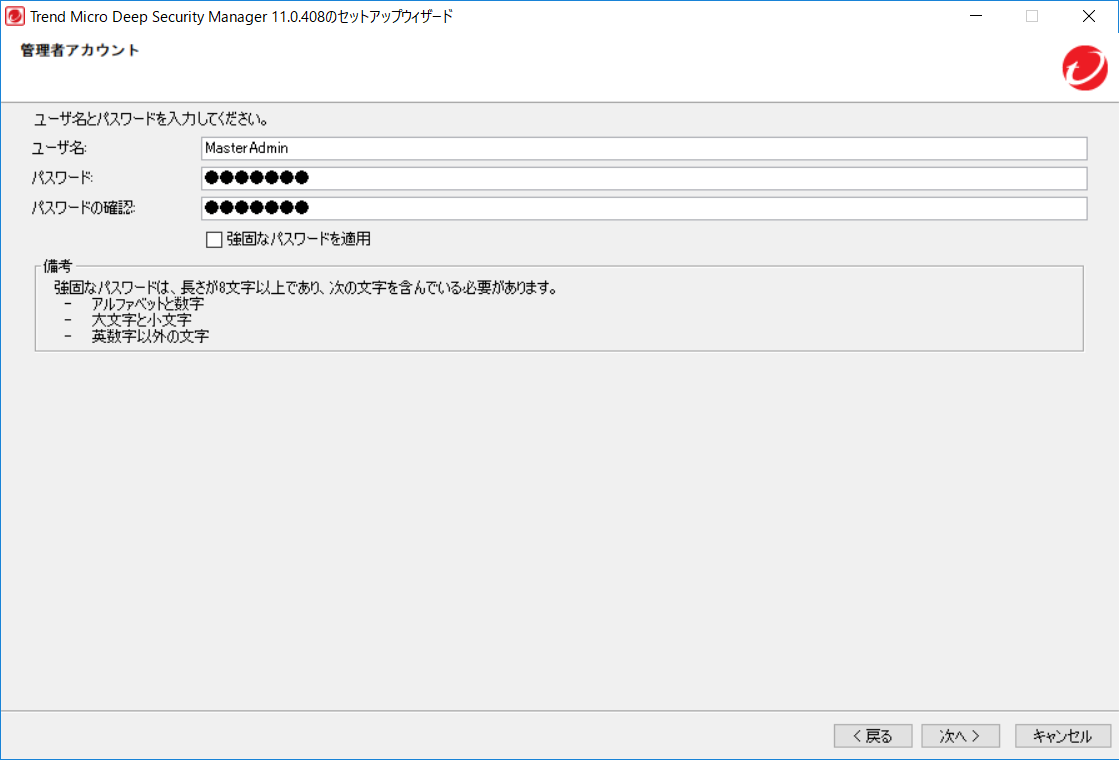The image size is (1119, 760).
Task: Minimize the setup wizard window
Action: point(976,16)
